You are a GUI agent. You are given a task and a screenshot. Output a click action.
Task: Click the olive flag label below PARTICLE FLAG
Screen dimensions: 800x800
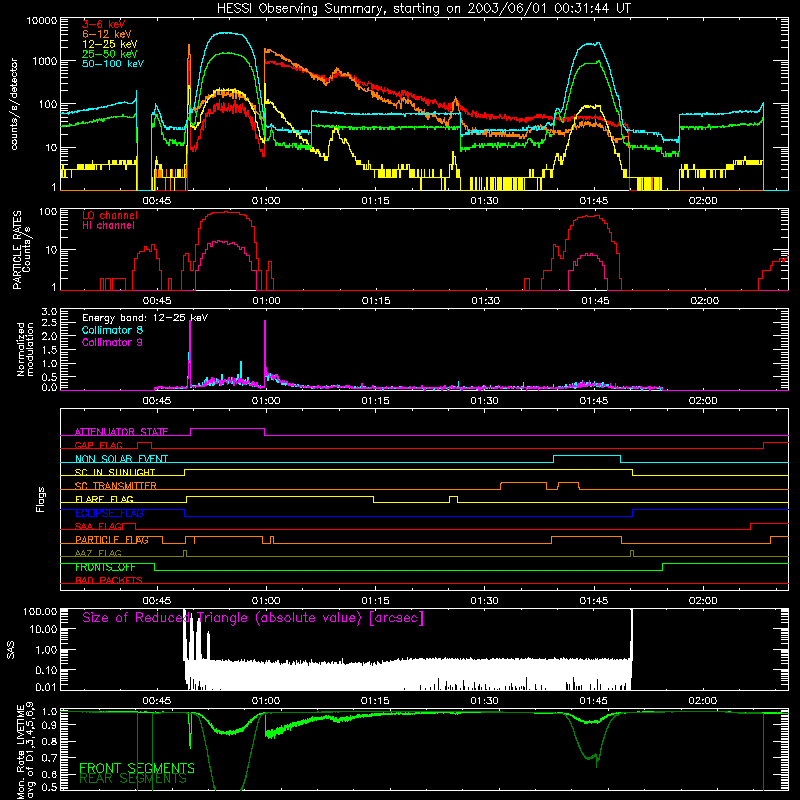pos(98,553)
